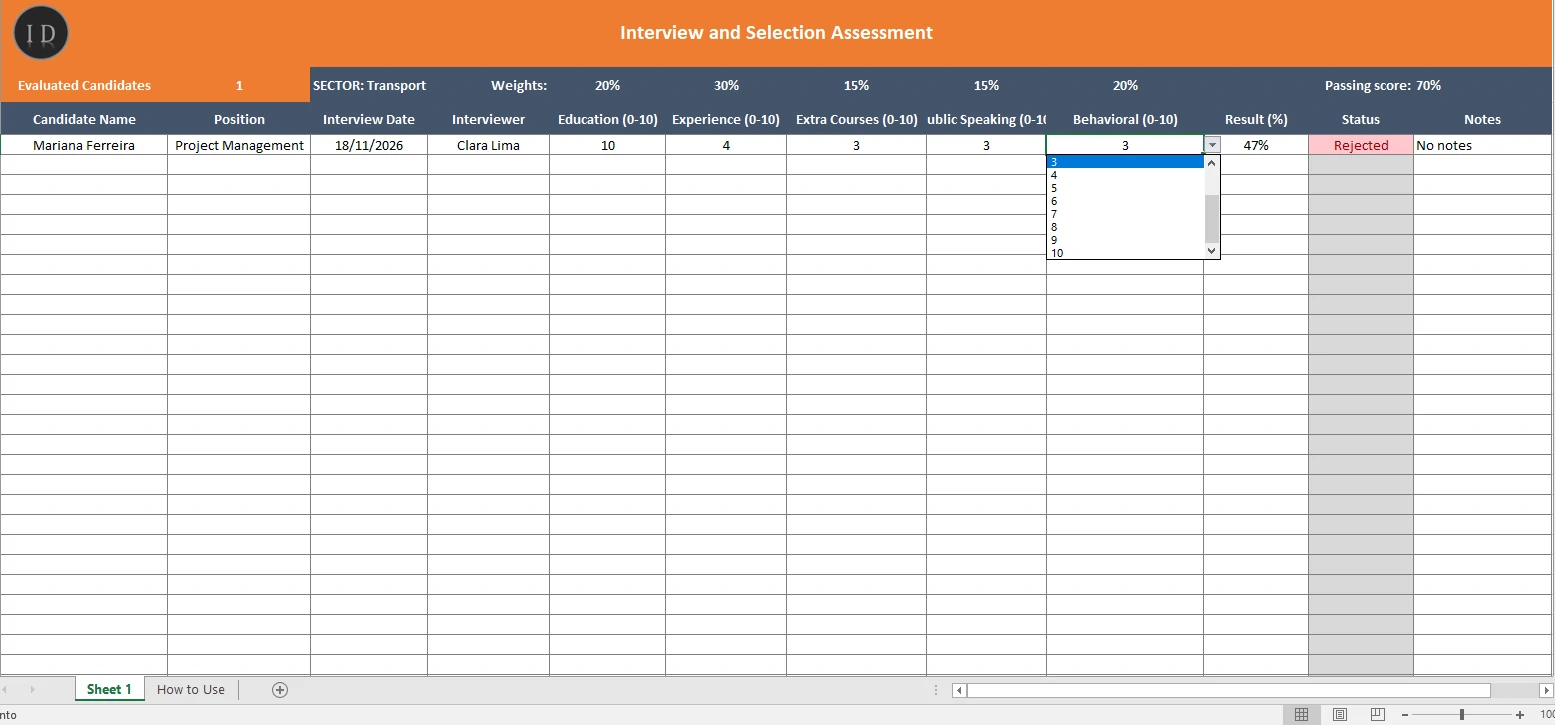Zoom in with the plus icon

click(1520, 714)
